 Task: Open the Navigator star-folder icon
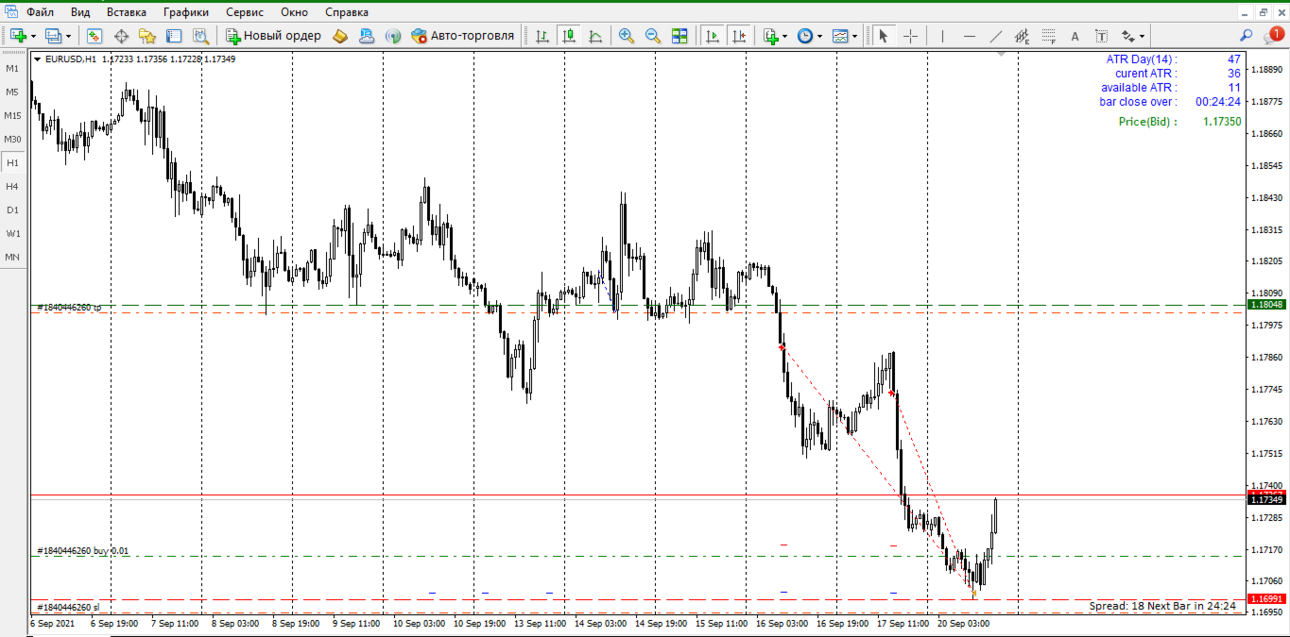tap(147, 36)
